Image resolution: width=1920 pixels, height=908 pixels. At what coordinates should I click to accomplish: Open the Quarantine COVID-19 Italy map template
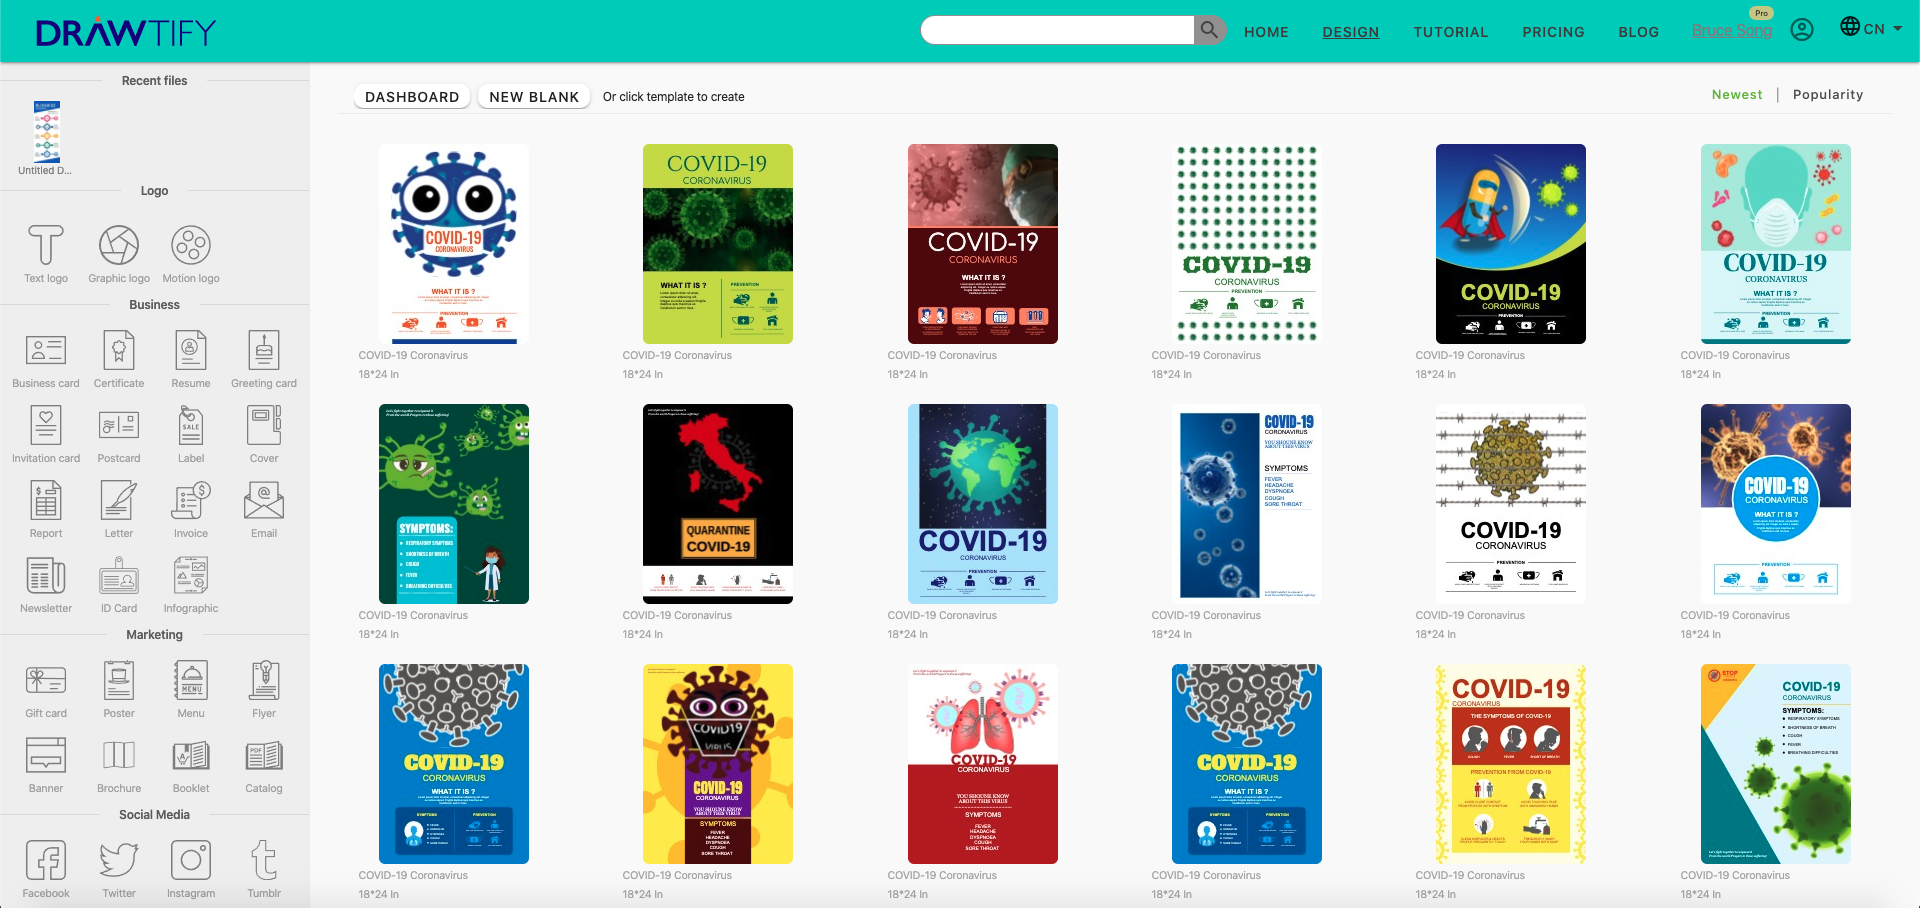point(718,503)
